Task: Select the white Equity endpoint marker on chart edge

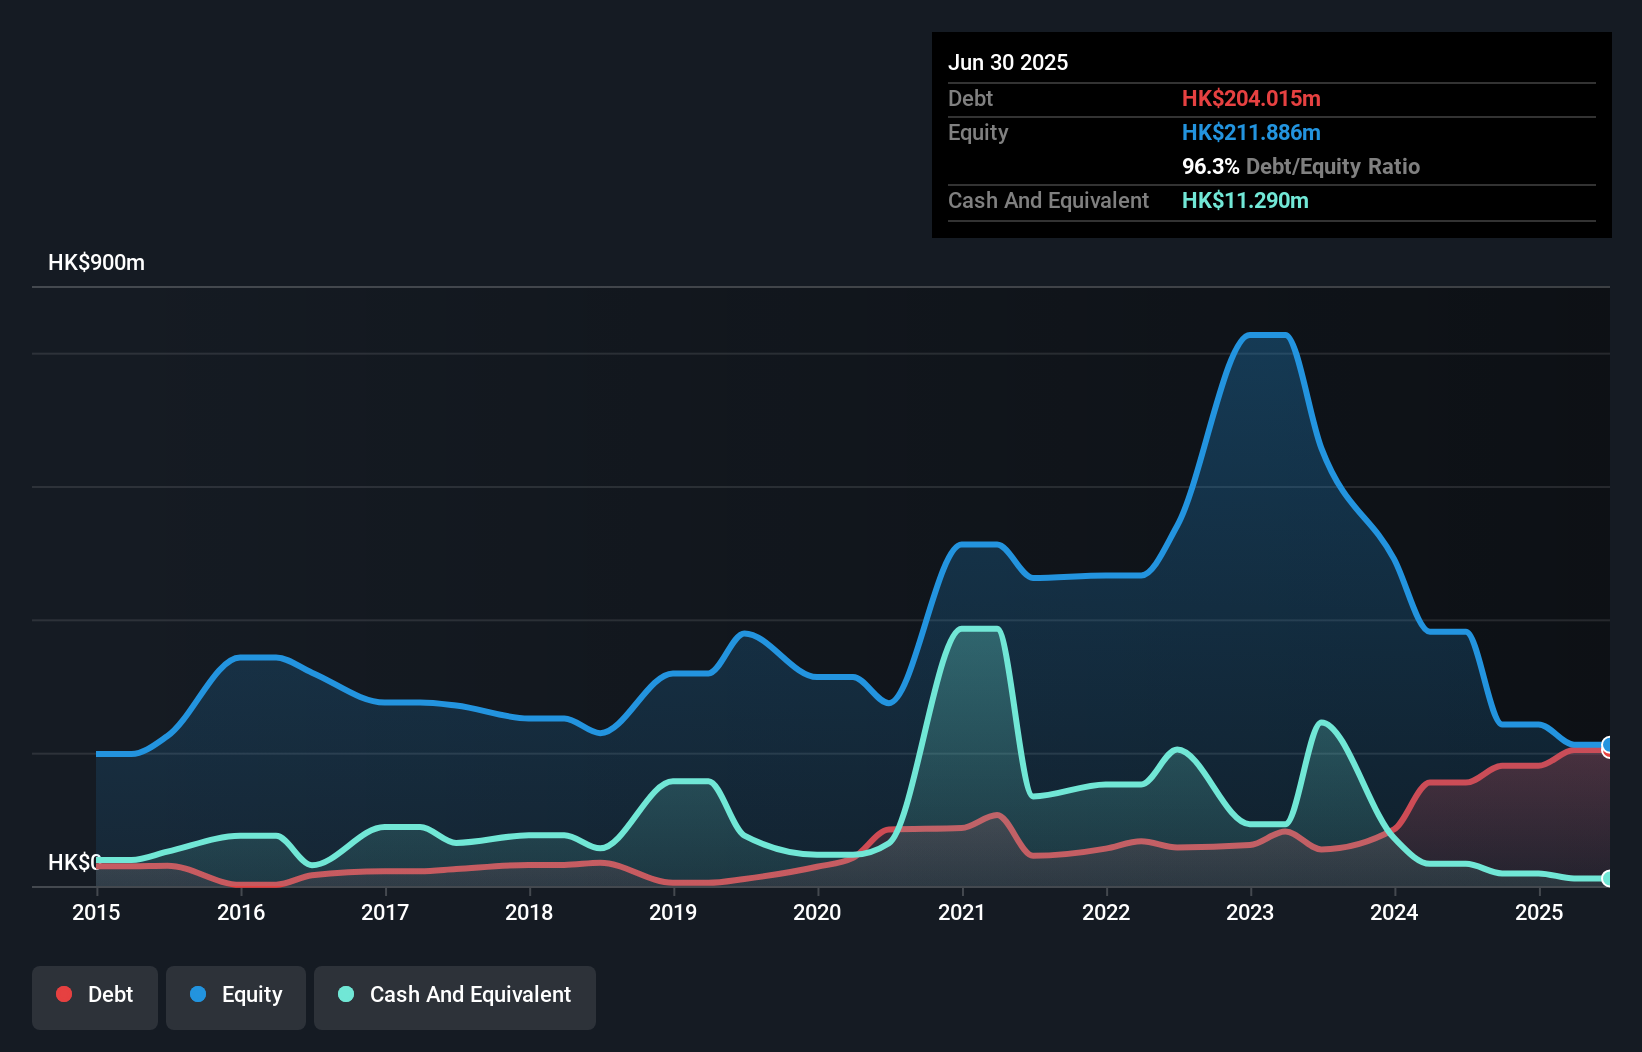Action: (1607, 747)
